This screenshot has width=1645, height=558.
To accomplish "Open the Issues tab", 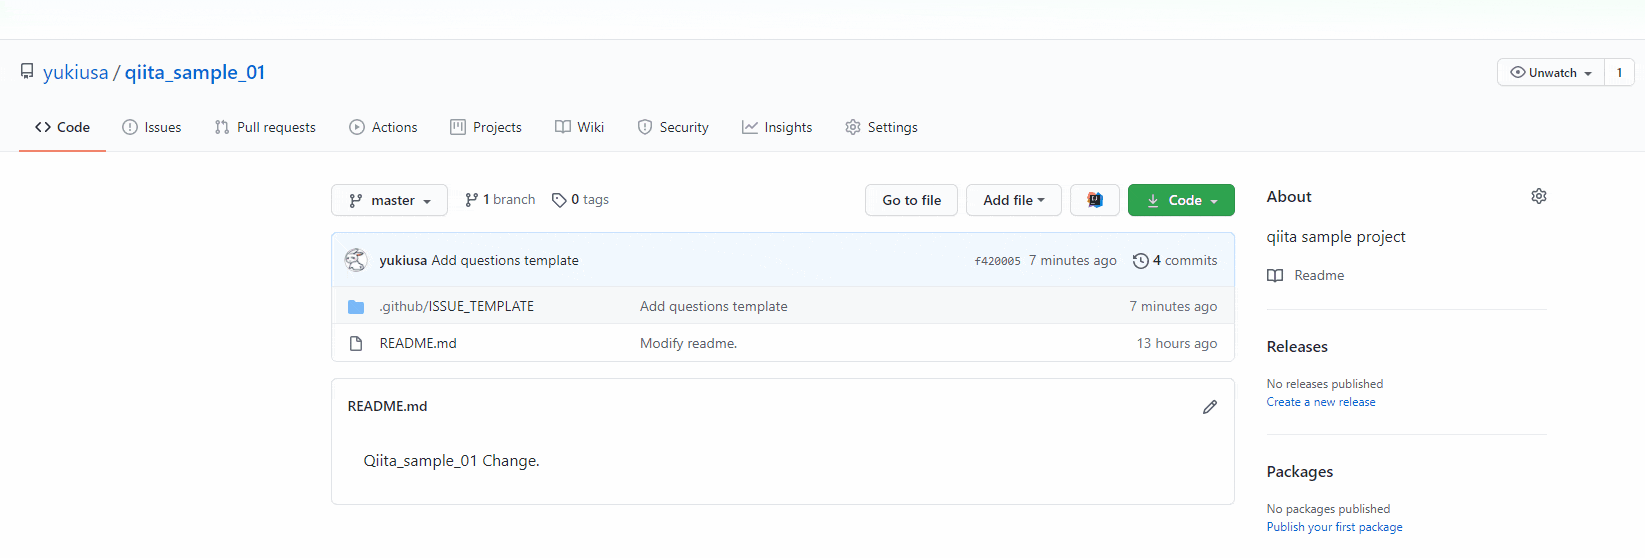I will click(x=152, y=127).
